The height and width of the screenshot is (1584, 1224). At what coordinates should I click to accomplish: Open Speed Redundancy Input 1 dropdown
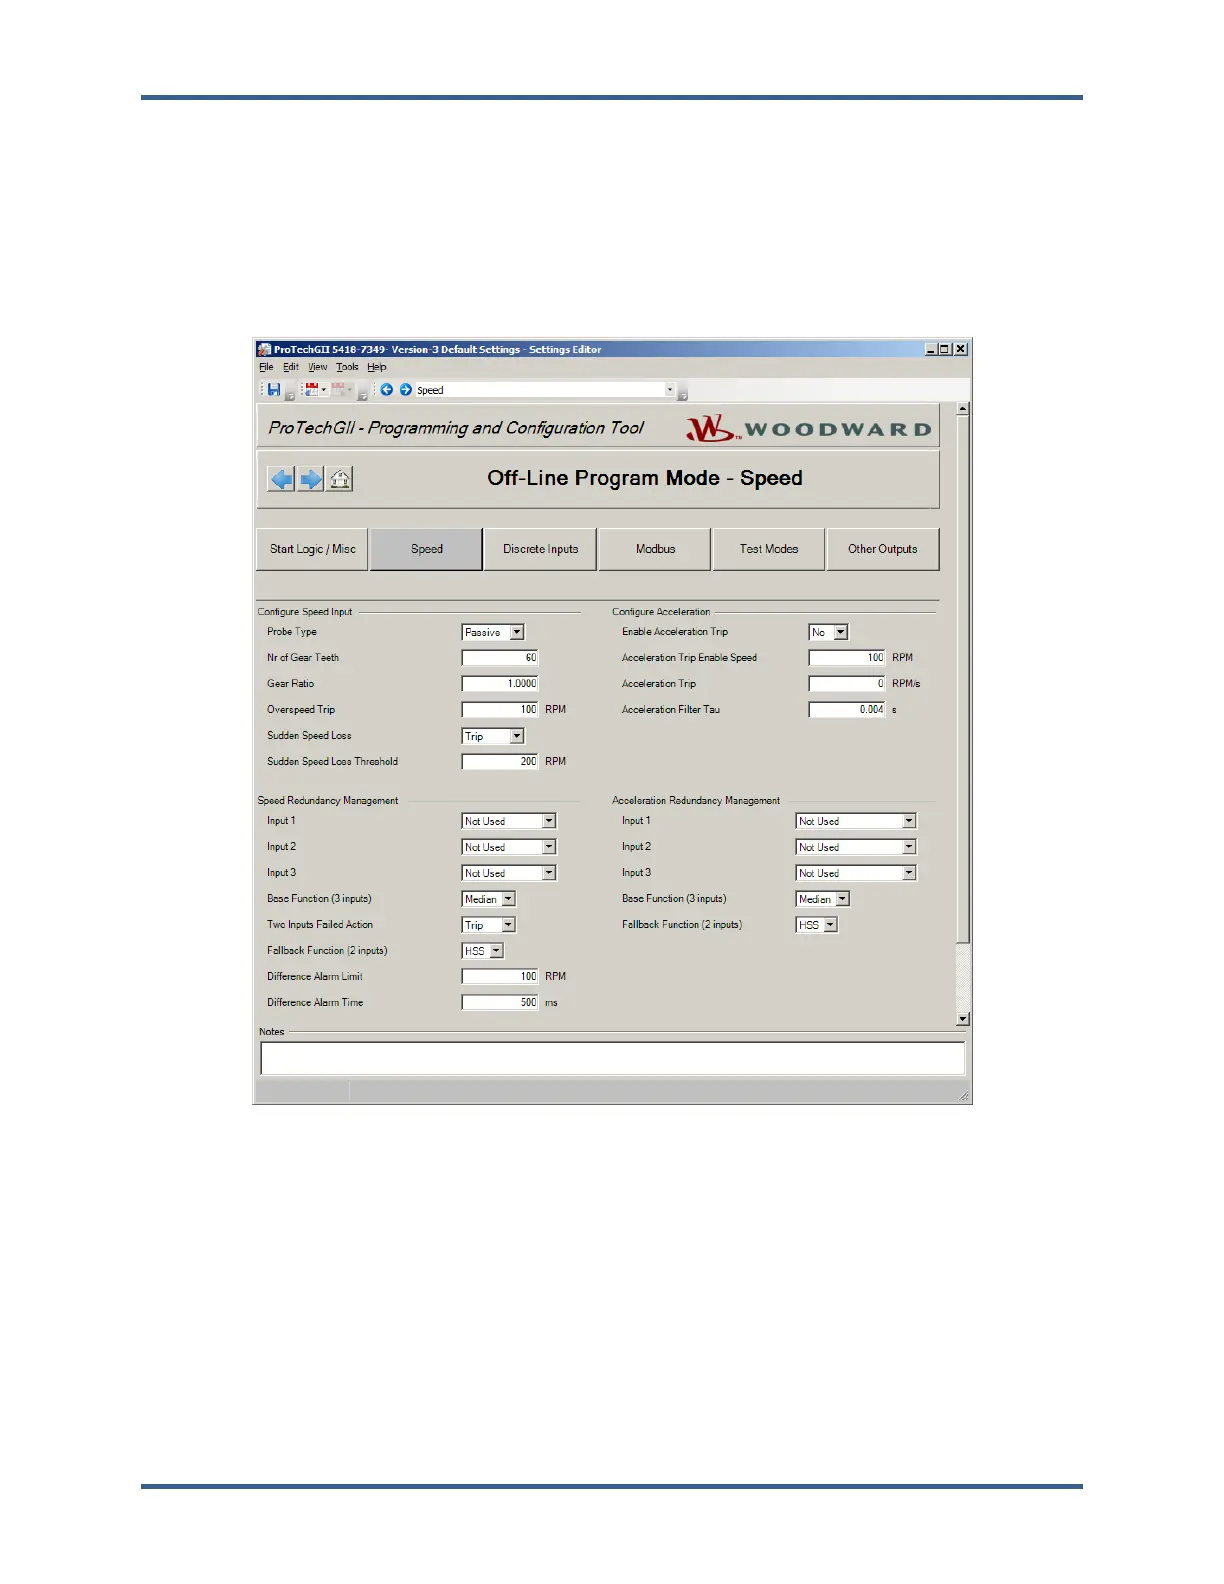click(549, 821)
